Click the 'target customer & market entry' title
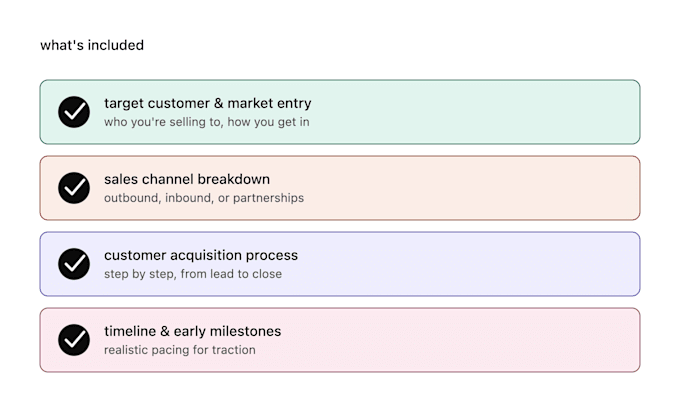 [x=208, y=103]
